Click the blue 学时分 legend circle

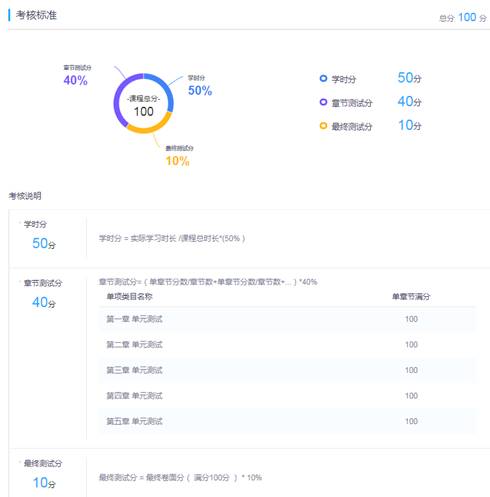323,78
